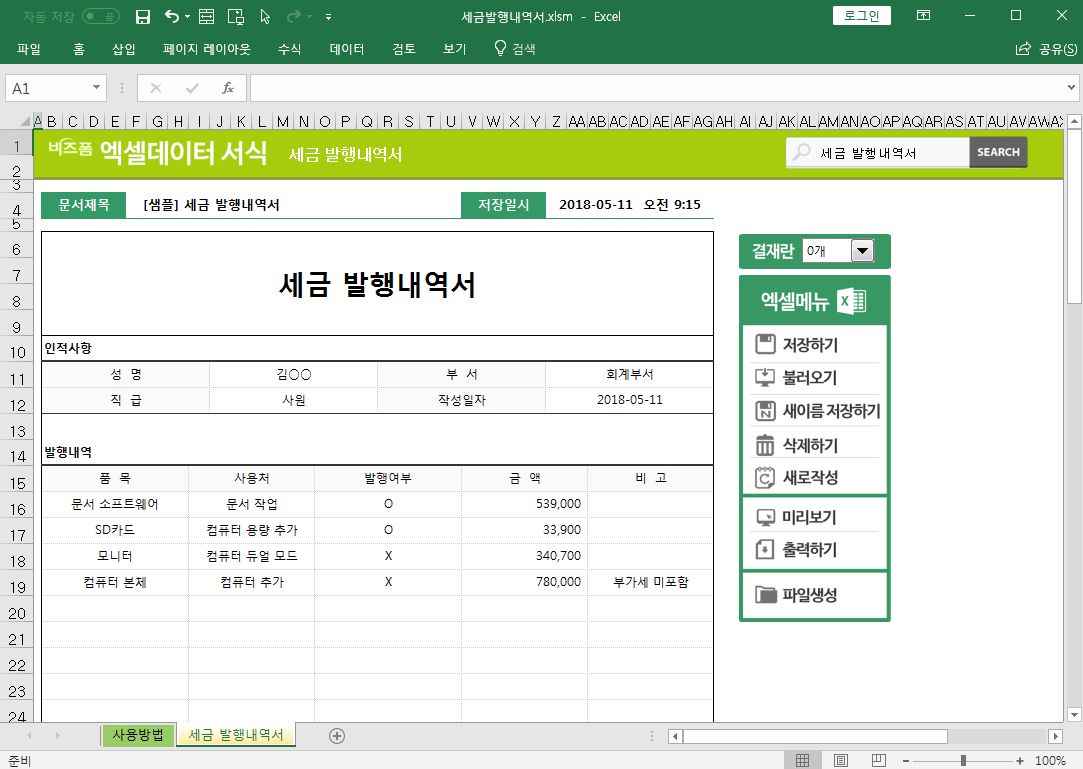Switch to Page Break Preview icon
This screenshot has width=1083, height=769.
(879, 761)
